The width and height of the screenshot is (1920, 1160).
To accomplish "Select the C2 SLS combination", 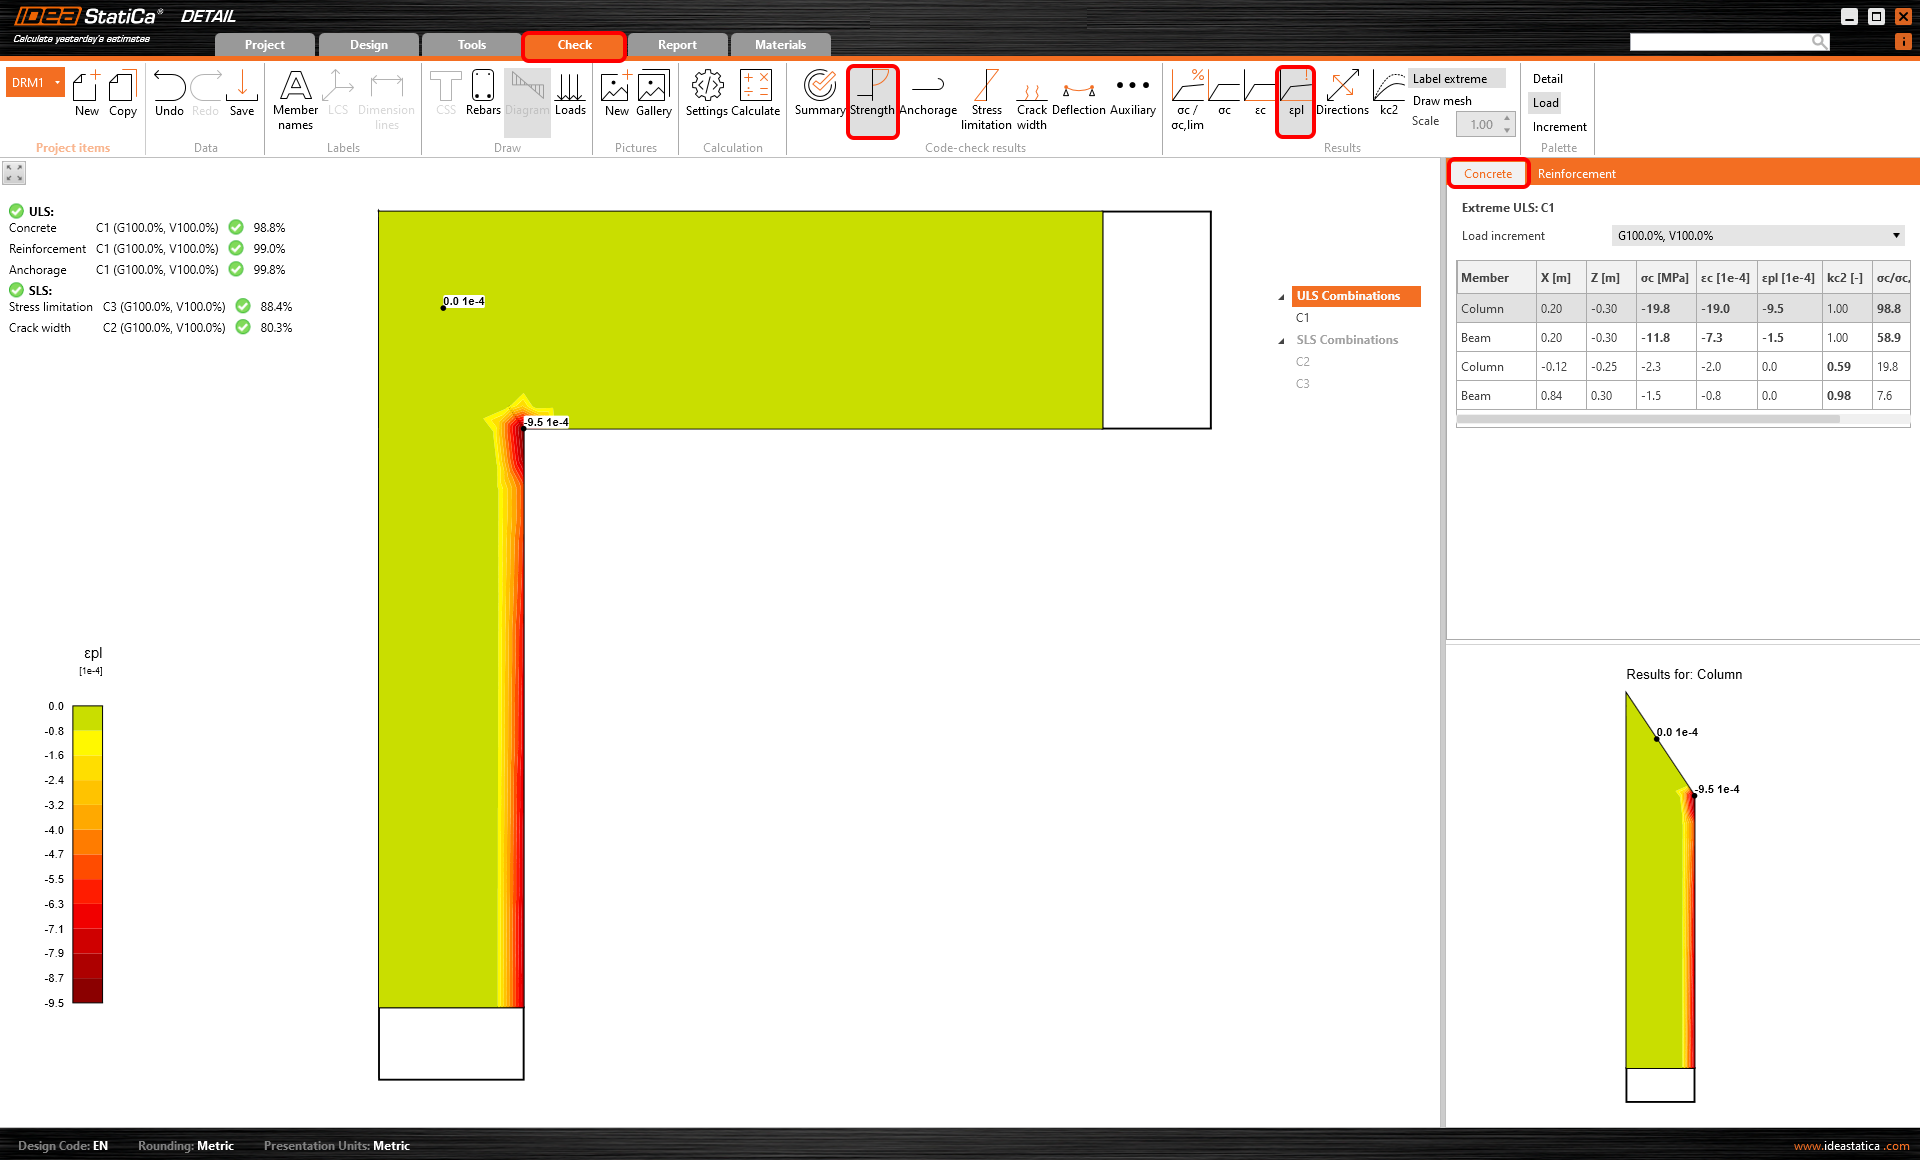I will [1302, 362].
